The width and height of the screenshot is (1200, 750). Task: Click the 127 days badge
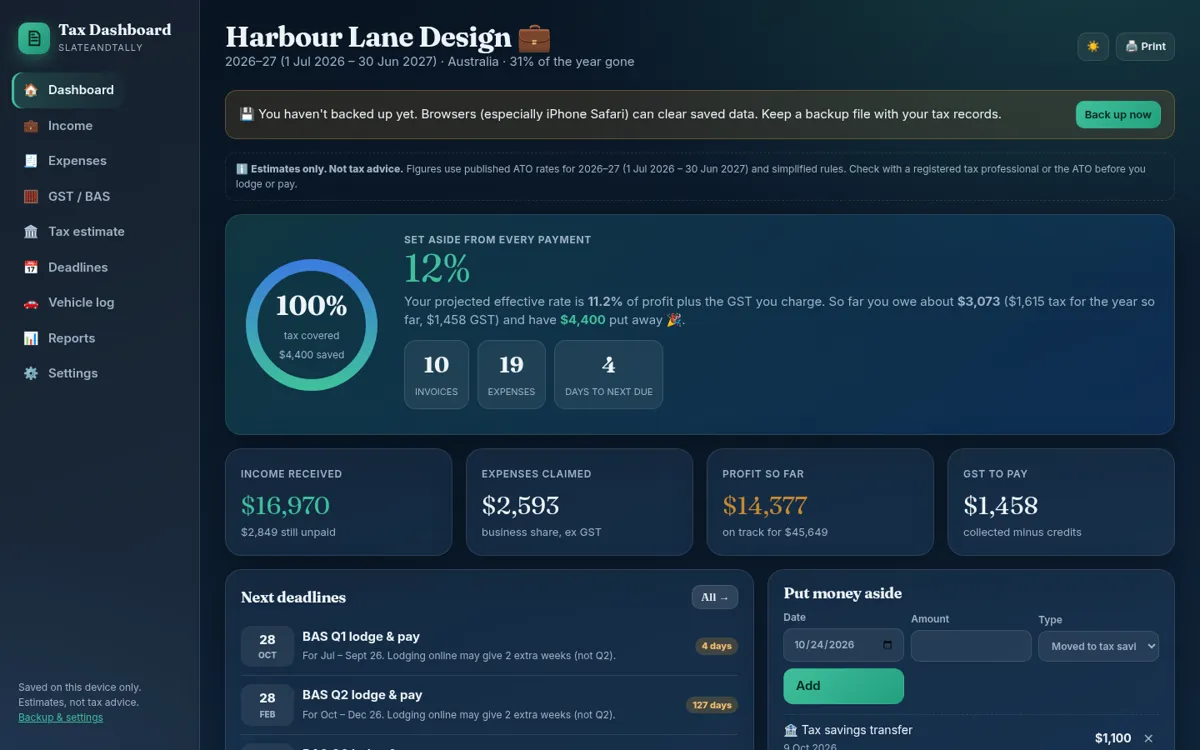click(712, 705)
